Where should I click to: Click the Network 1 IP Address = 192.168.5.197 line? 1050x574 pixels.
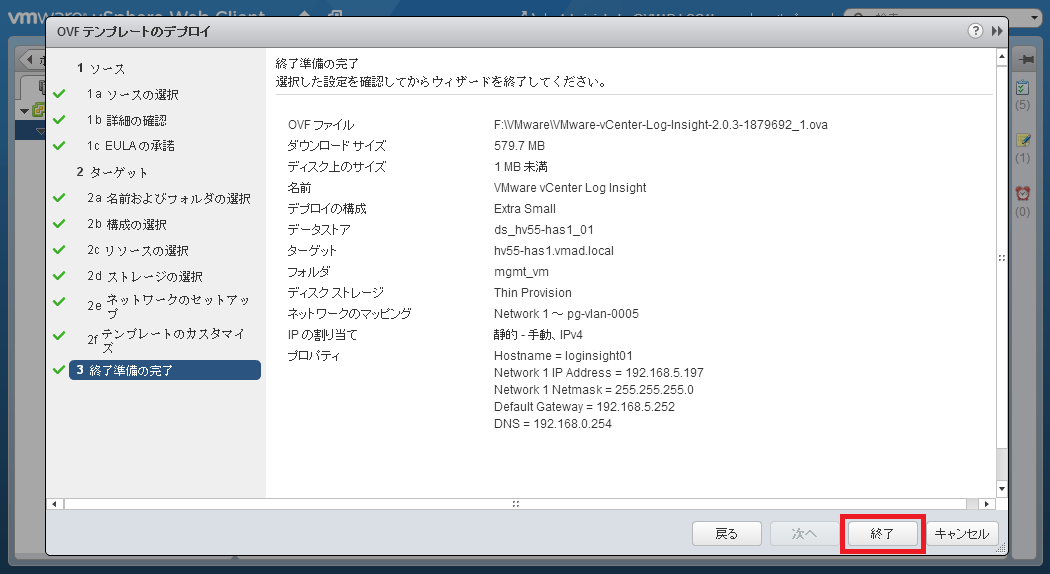[x=599, y=372]
